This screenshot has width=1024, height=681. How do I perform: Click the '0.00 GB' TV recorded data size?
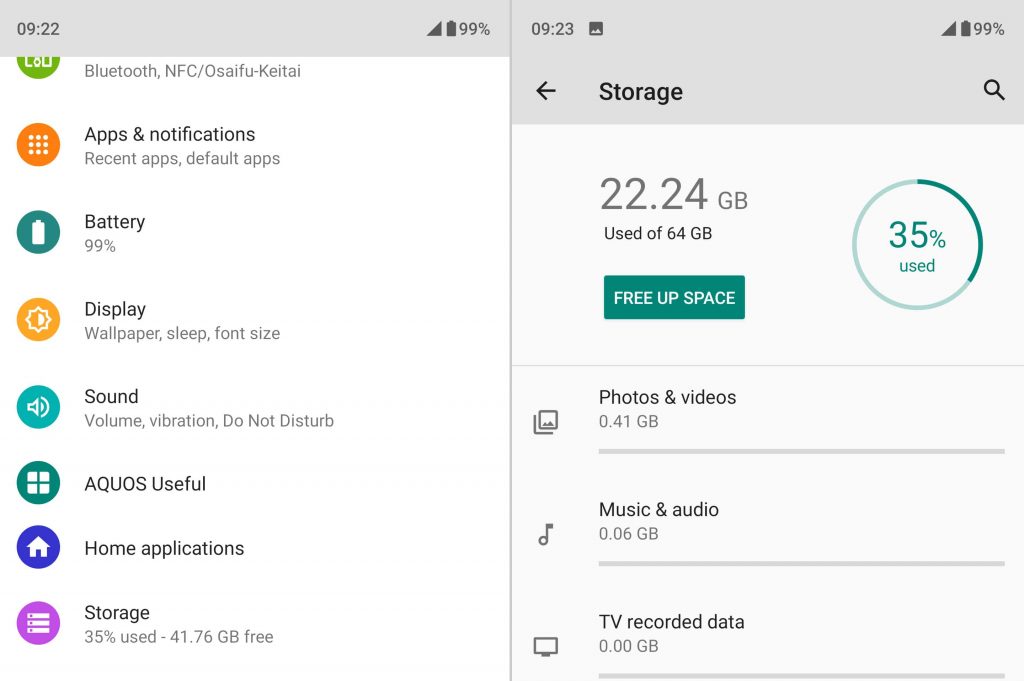tap(628, 646)
